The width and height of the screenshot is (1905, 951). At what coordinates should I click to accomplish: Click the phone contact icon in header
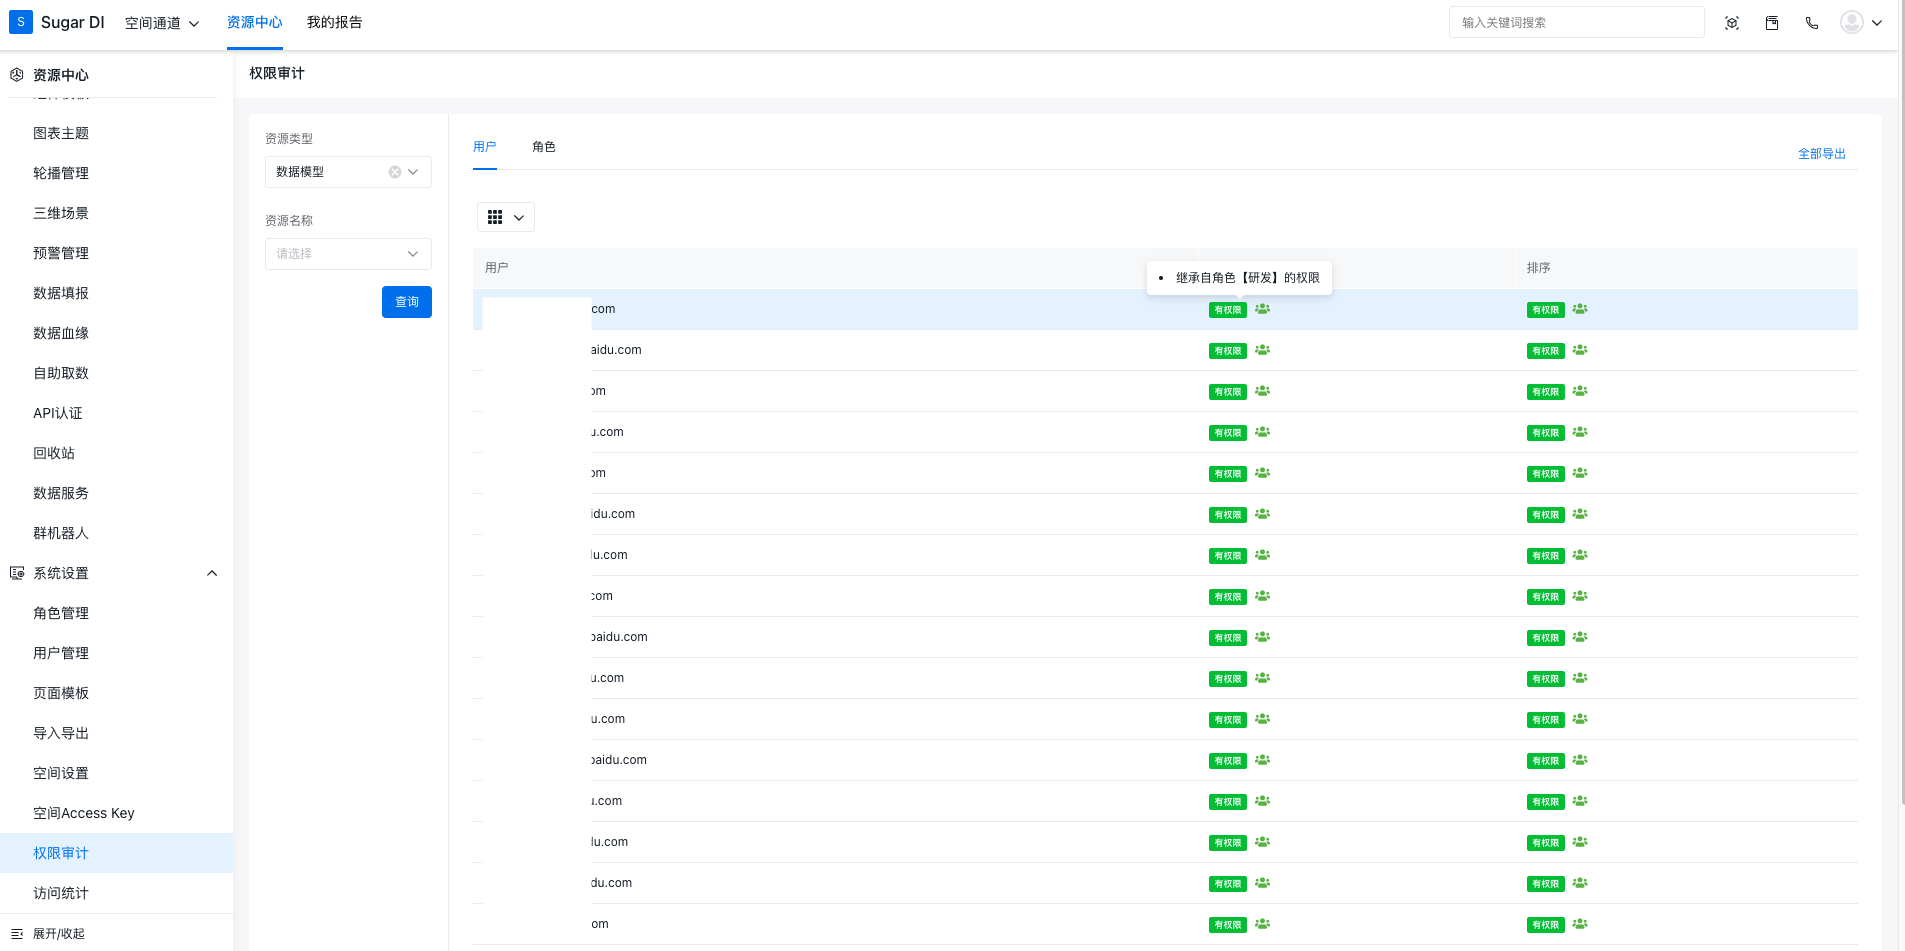pos(1812,23)
